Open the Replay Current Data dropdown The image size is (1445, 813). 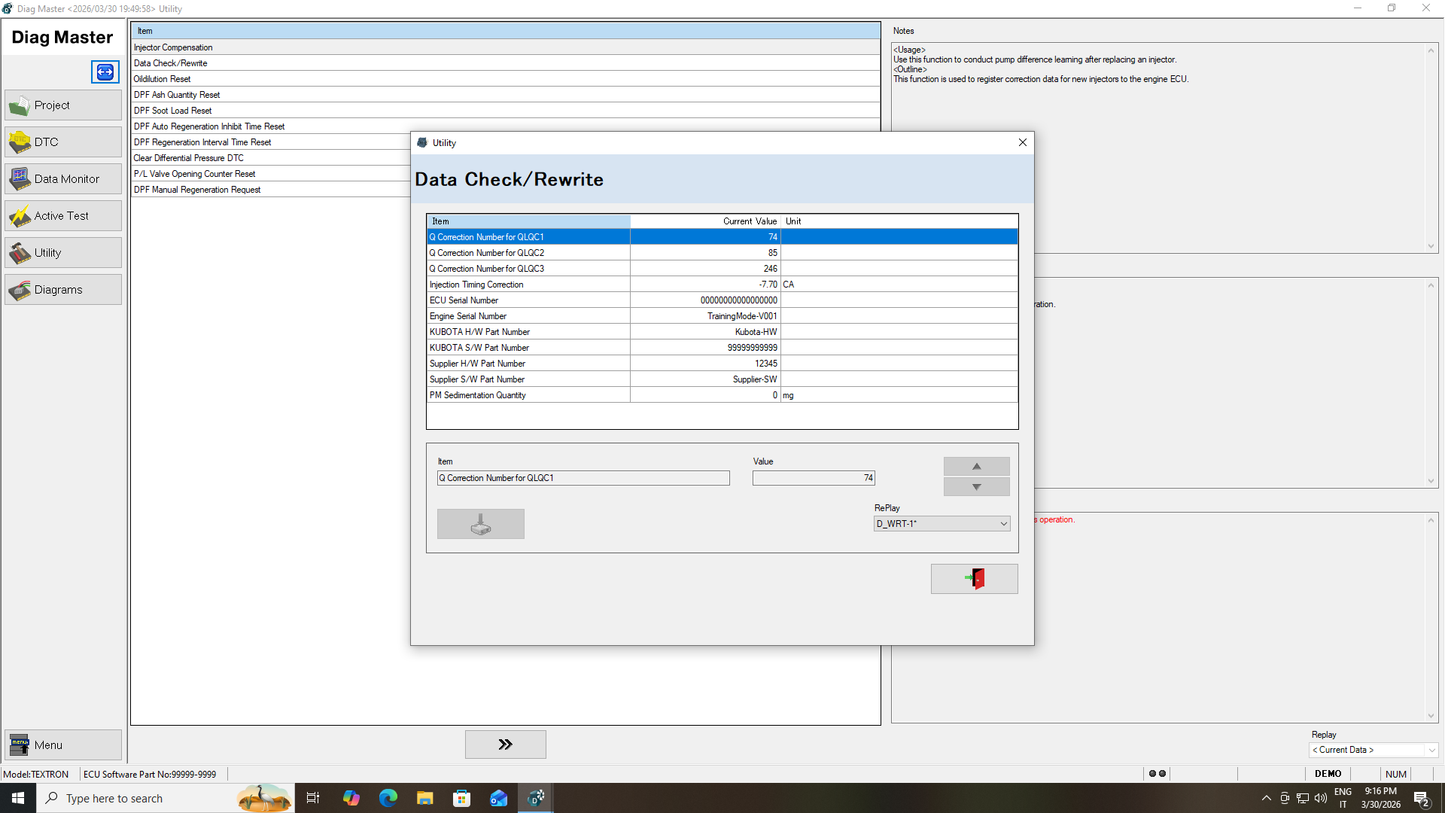1374,750
